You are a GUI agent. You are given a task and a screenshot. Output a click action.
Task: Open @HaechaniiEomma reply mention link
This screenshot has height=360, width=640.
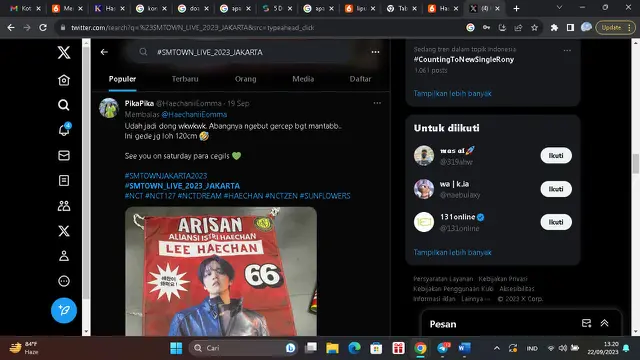[x=194, y=115]
